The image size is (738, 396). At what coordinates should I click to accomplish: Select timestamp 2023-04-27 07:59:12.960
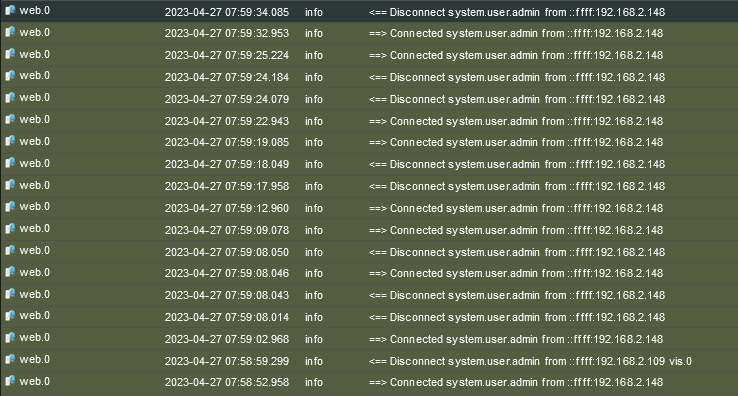click(x=227, y=208)
